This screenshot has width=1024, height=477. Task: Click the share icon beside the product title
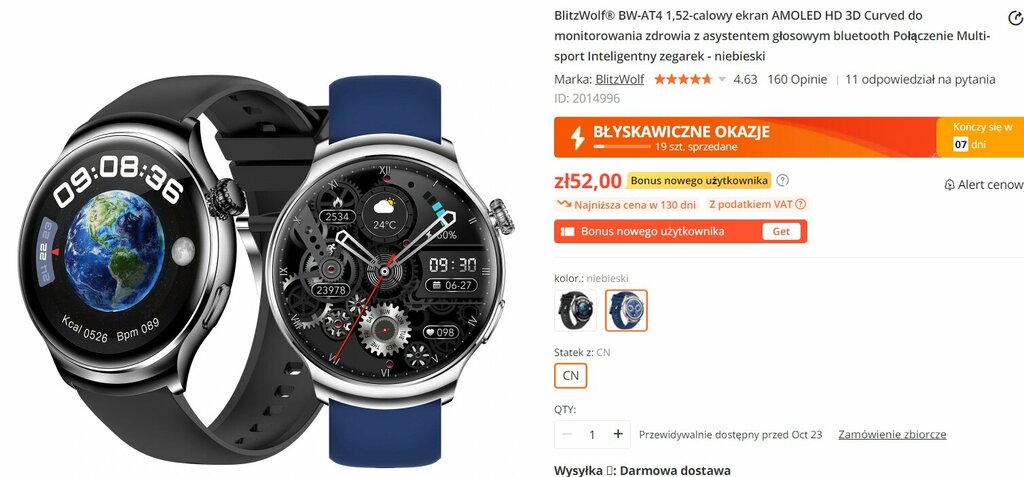[x=1016, y=19]
